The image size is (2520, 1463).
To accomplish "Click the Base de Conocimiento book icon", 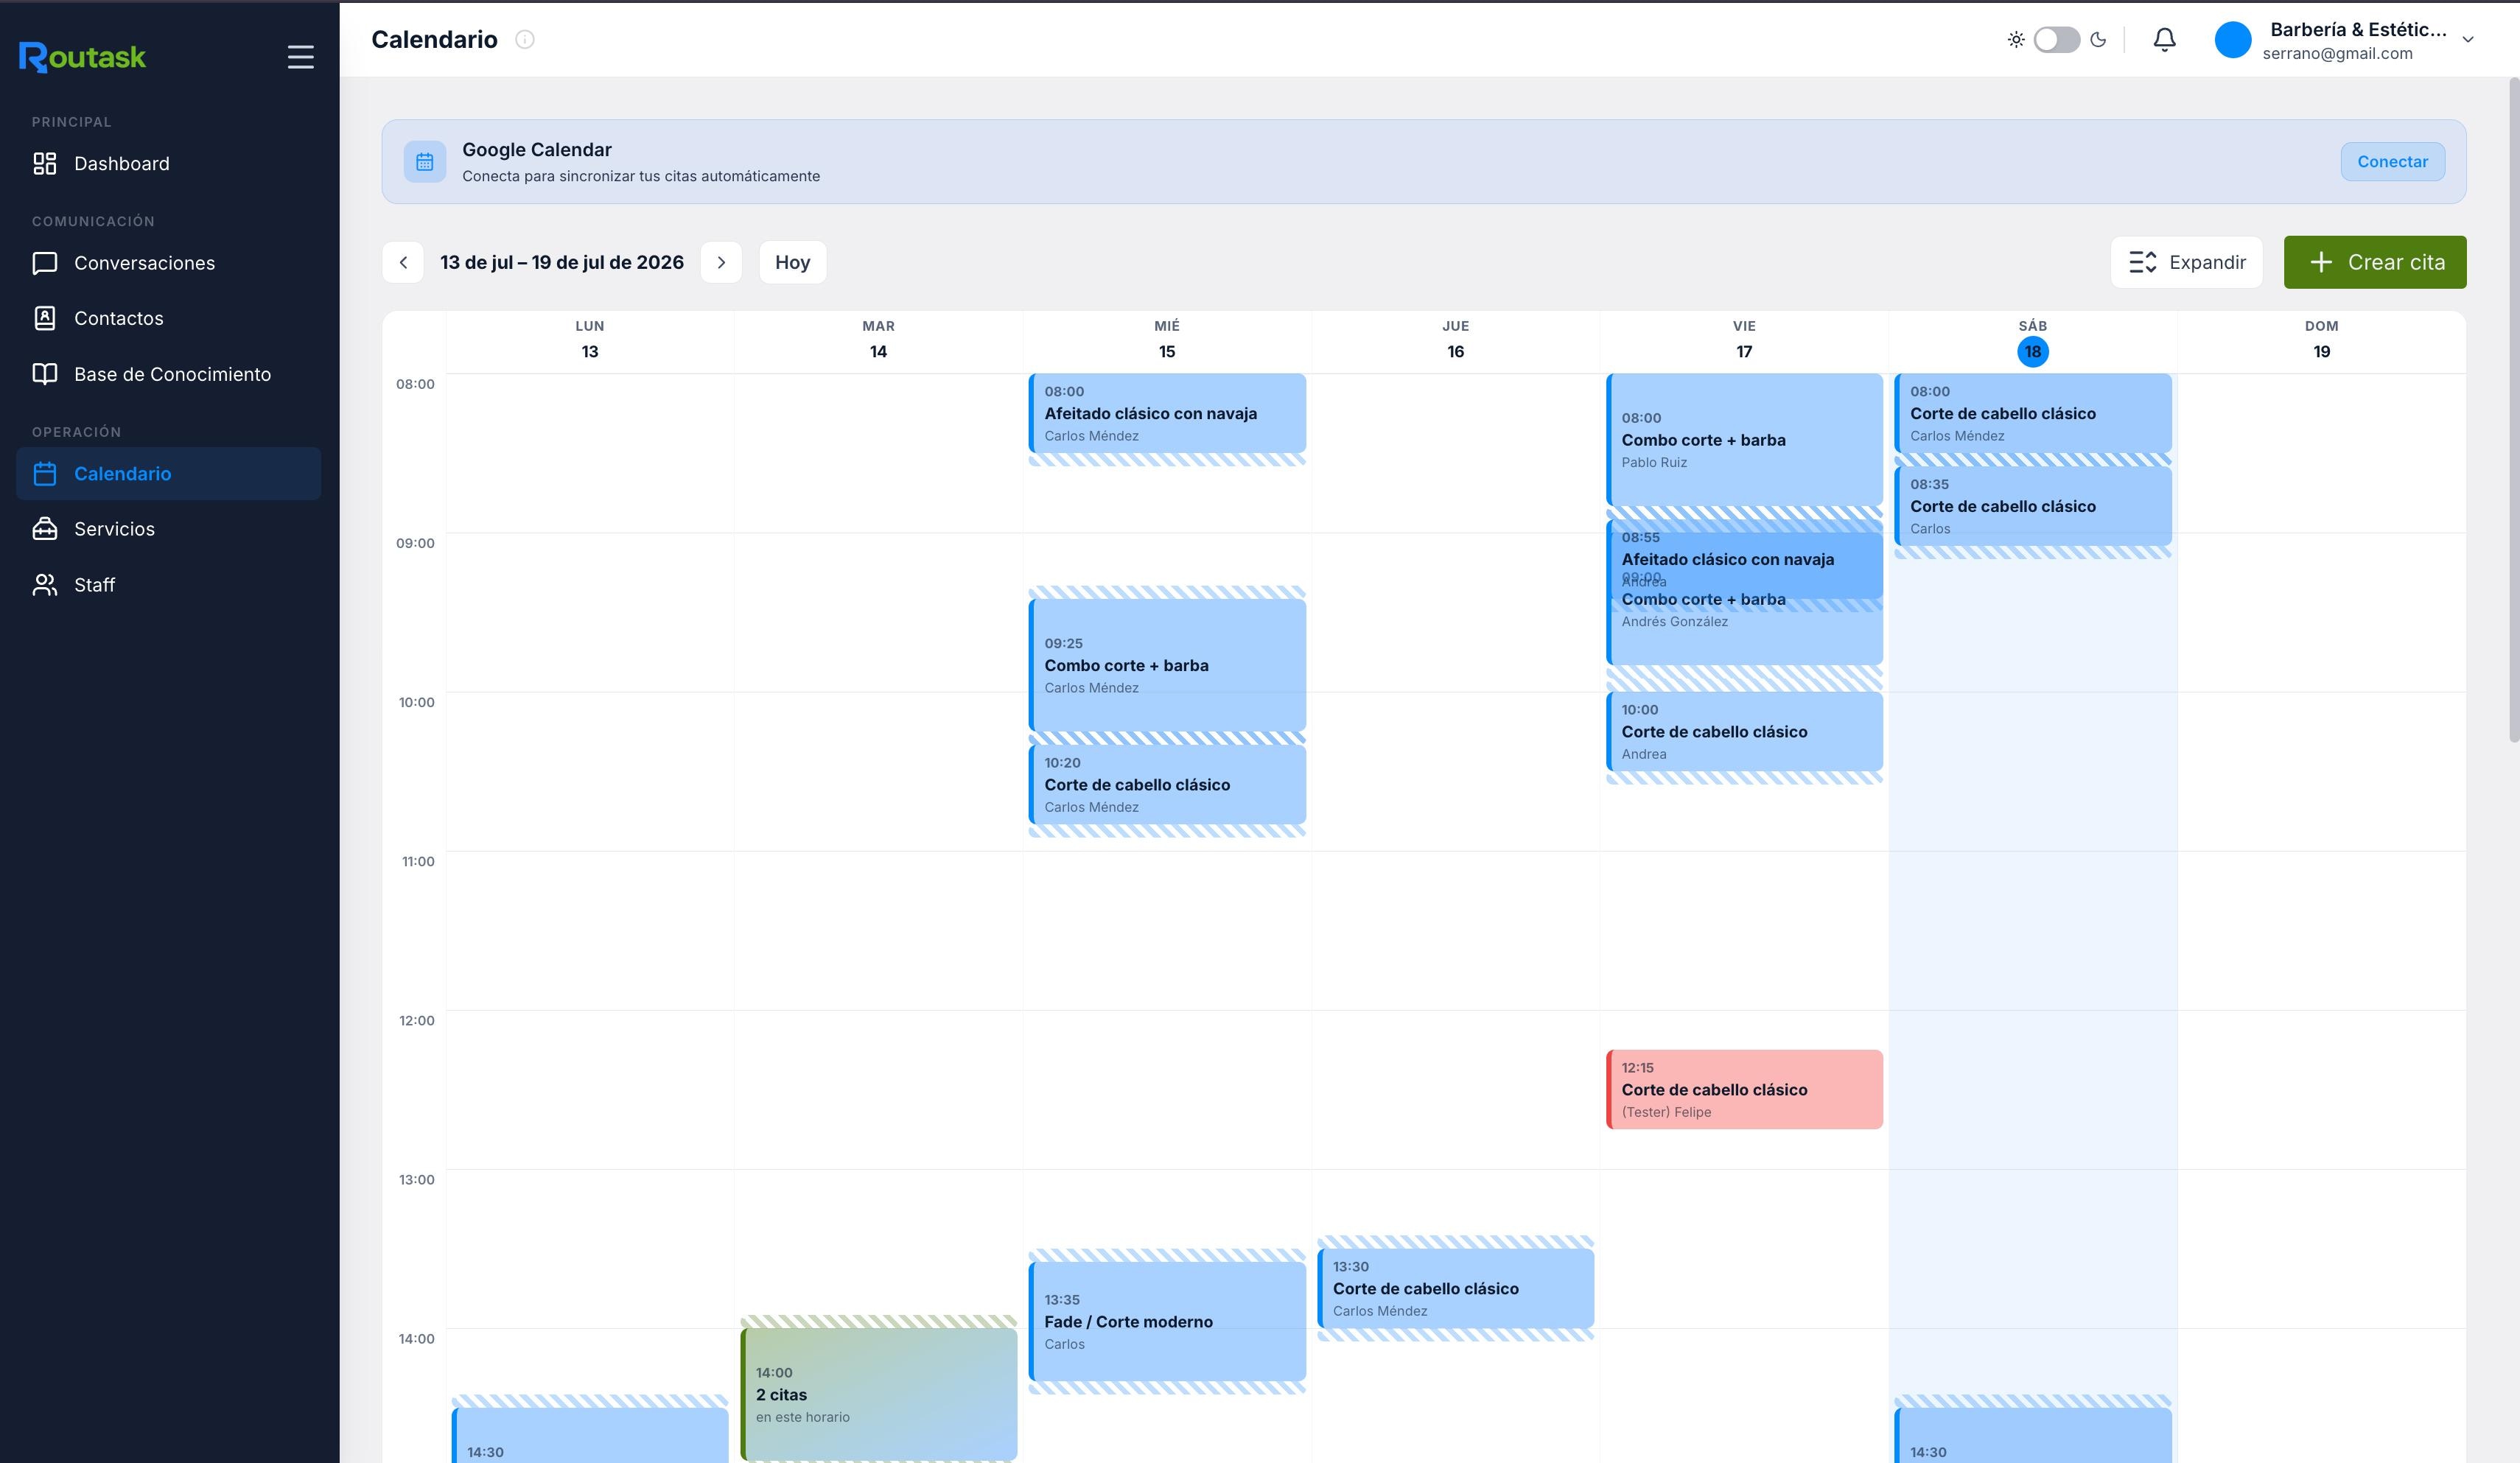I will click(45, 374).
